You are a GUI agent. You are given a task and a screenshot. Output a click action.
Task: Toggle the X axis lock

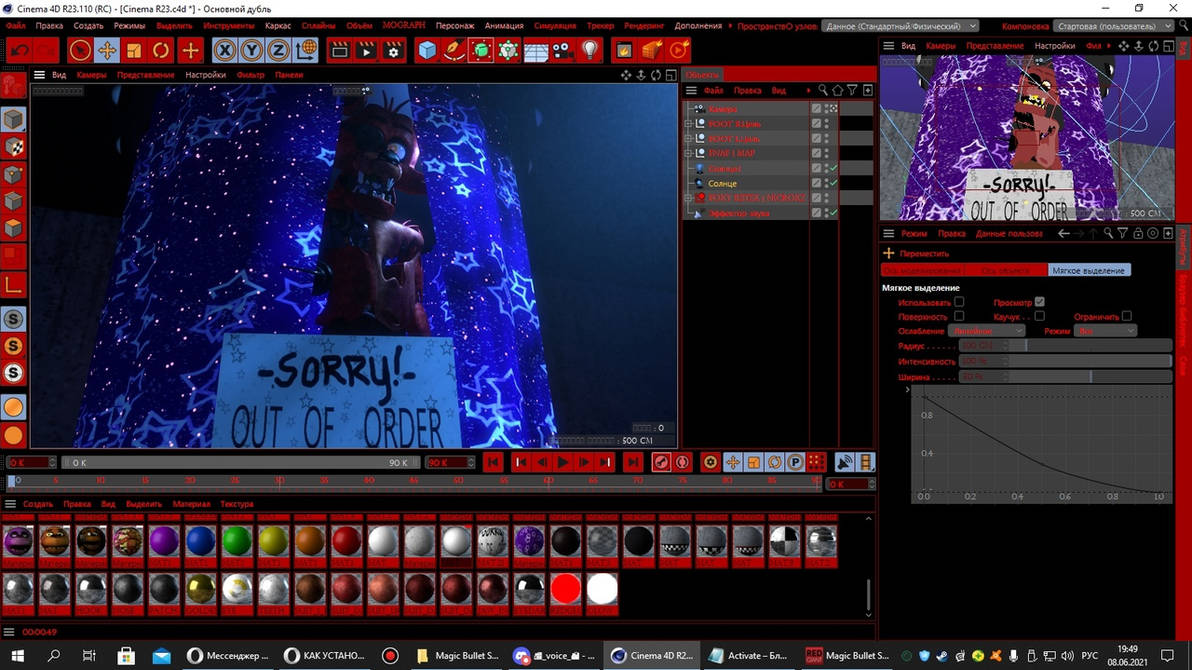click(224, 51)
